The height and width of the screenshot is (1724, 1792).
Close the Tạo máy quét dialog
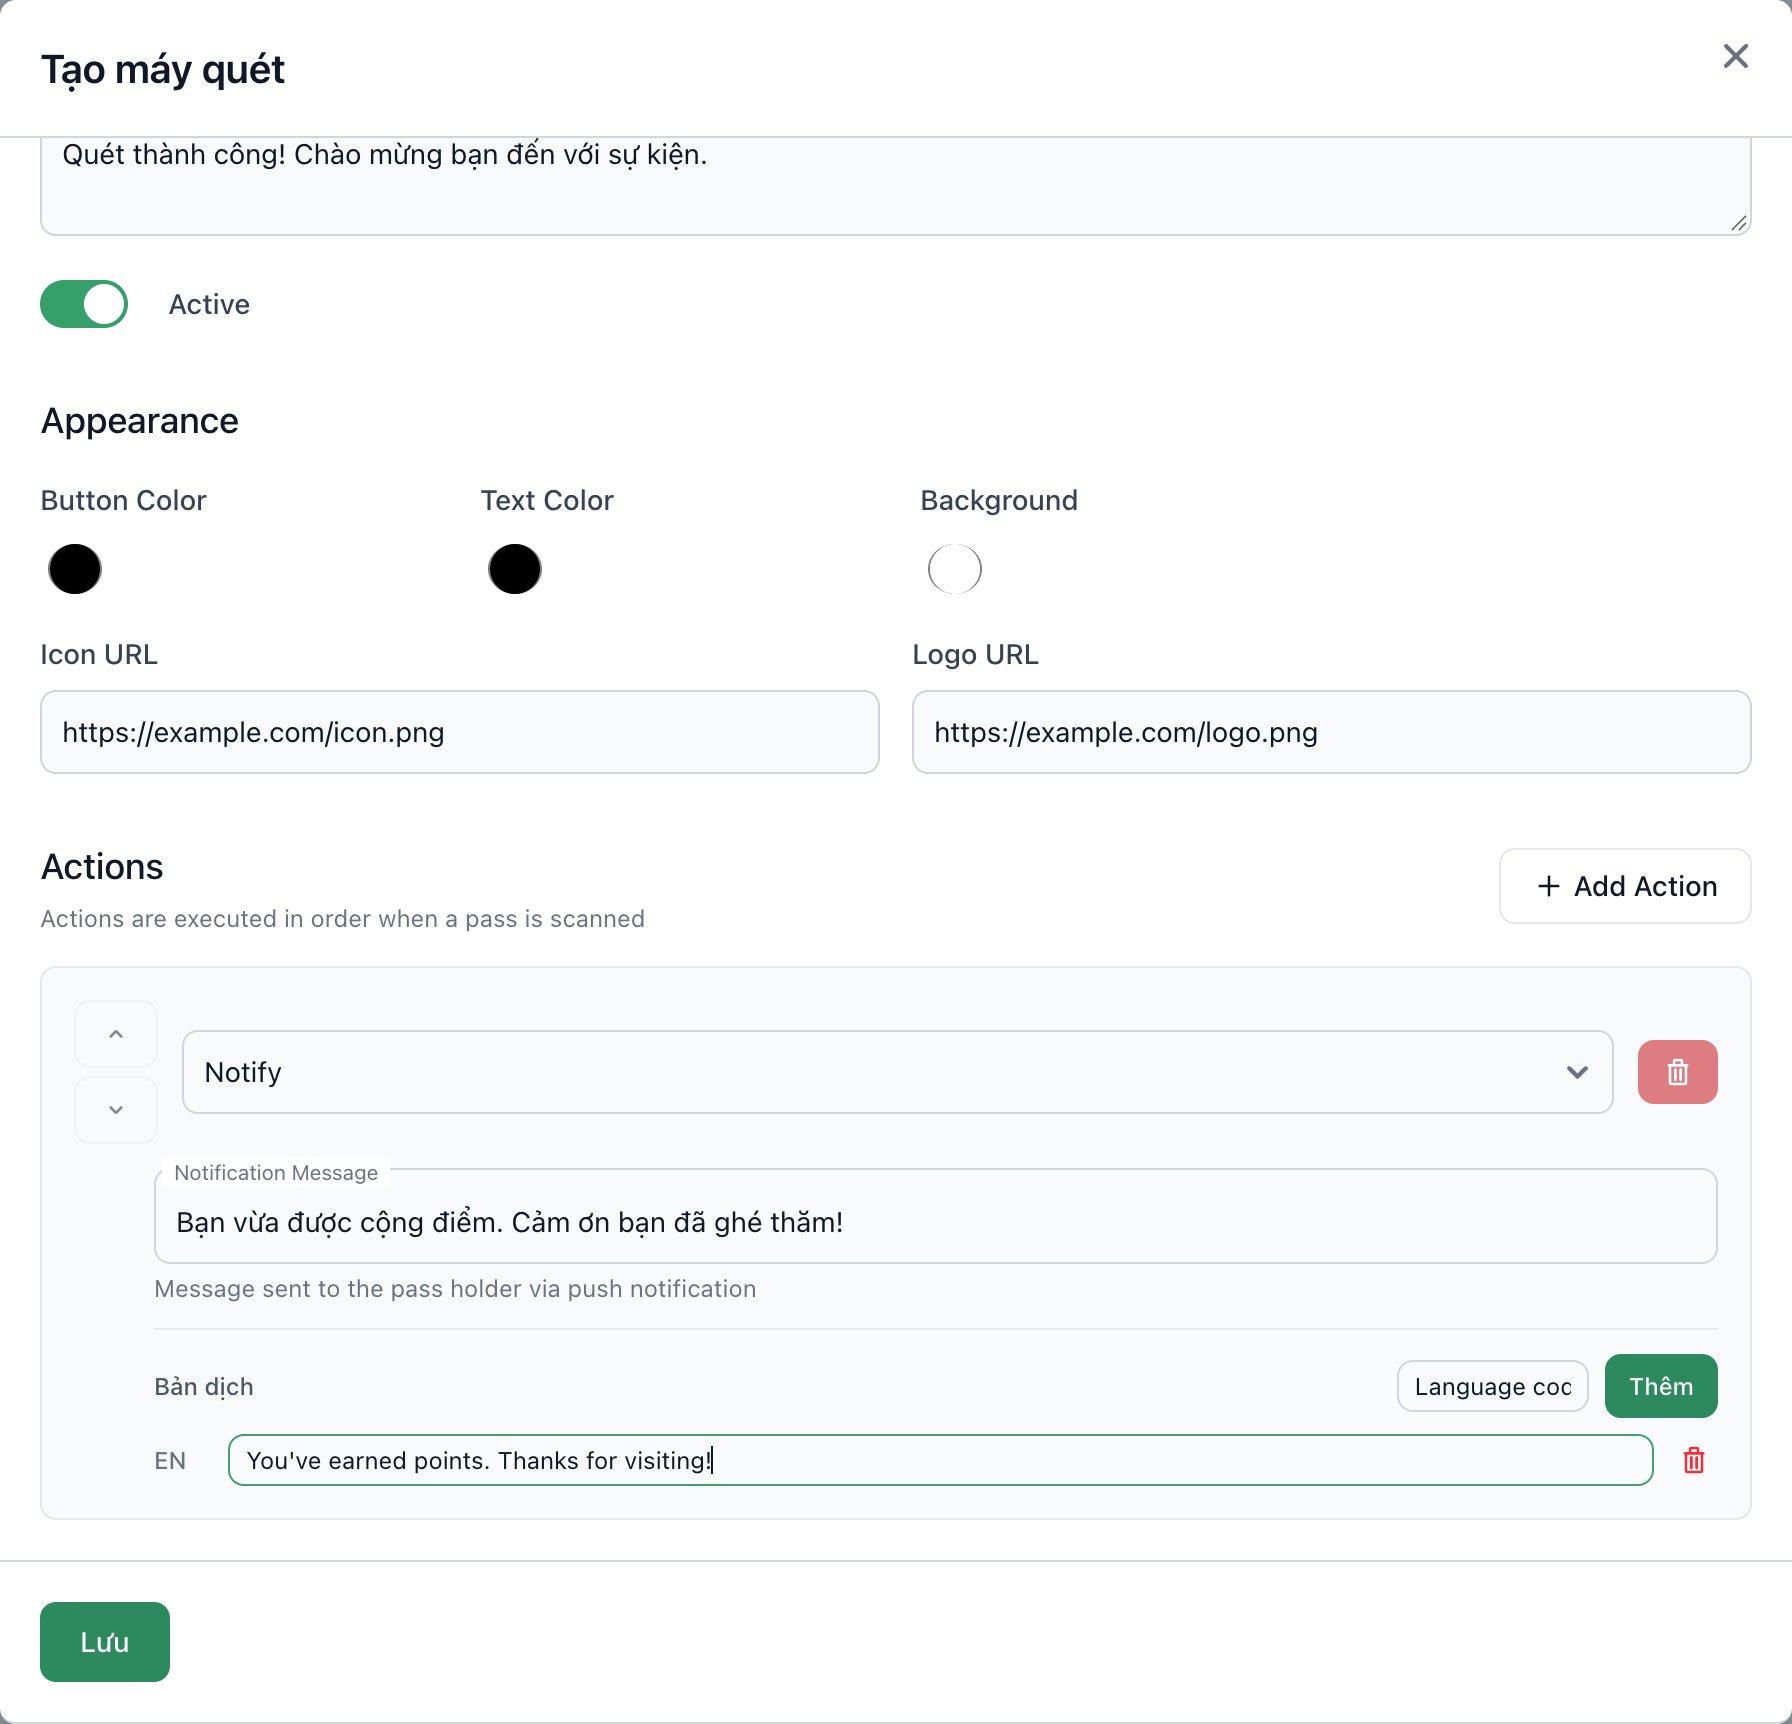tap(1735, 56)
